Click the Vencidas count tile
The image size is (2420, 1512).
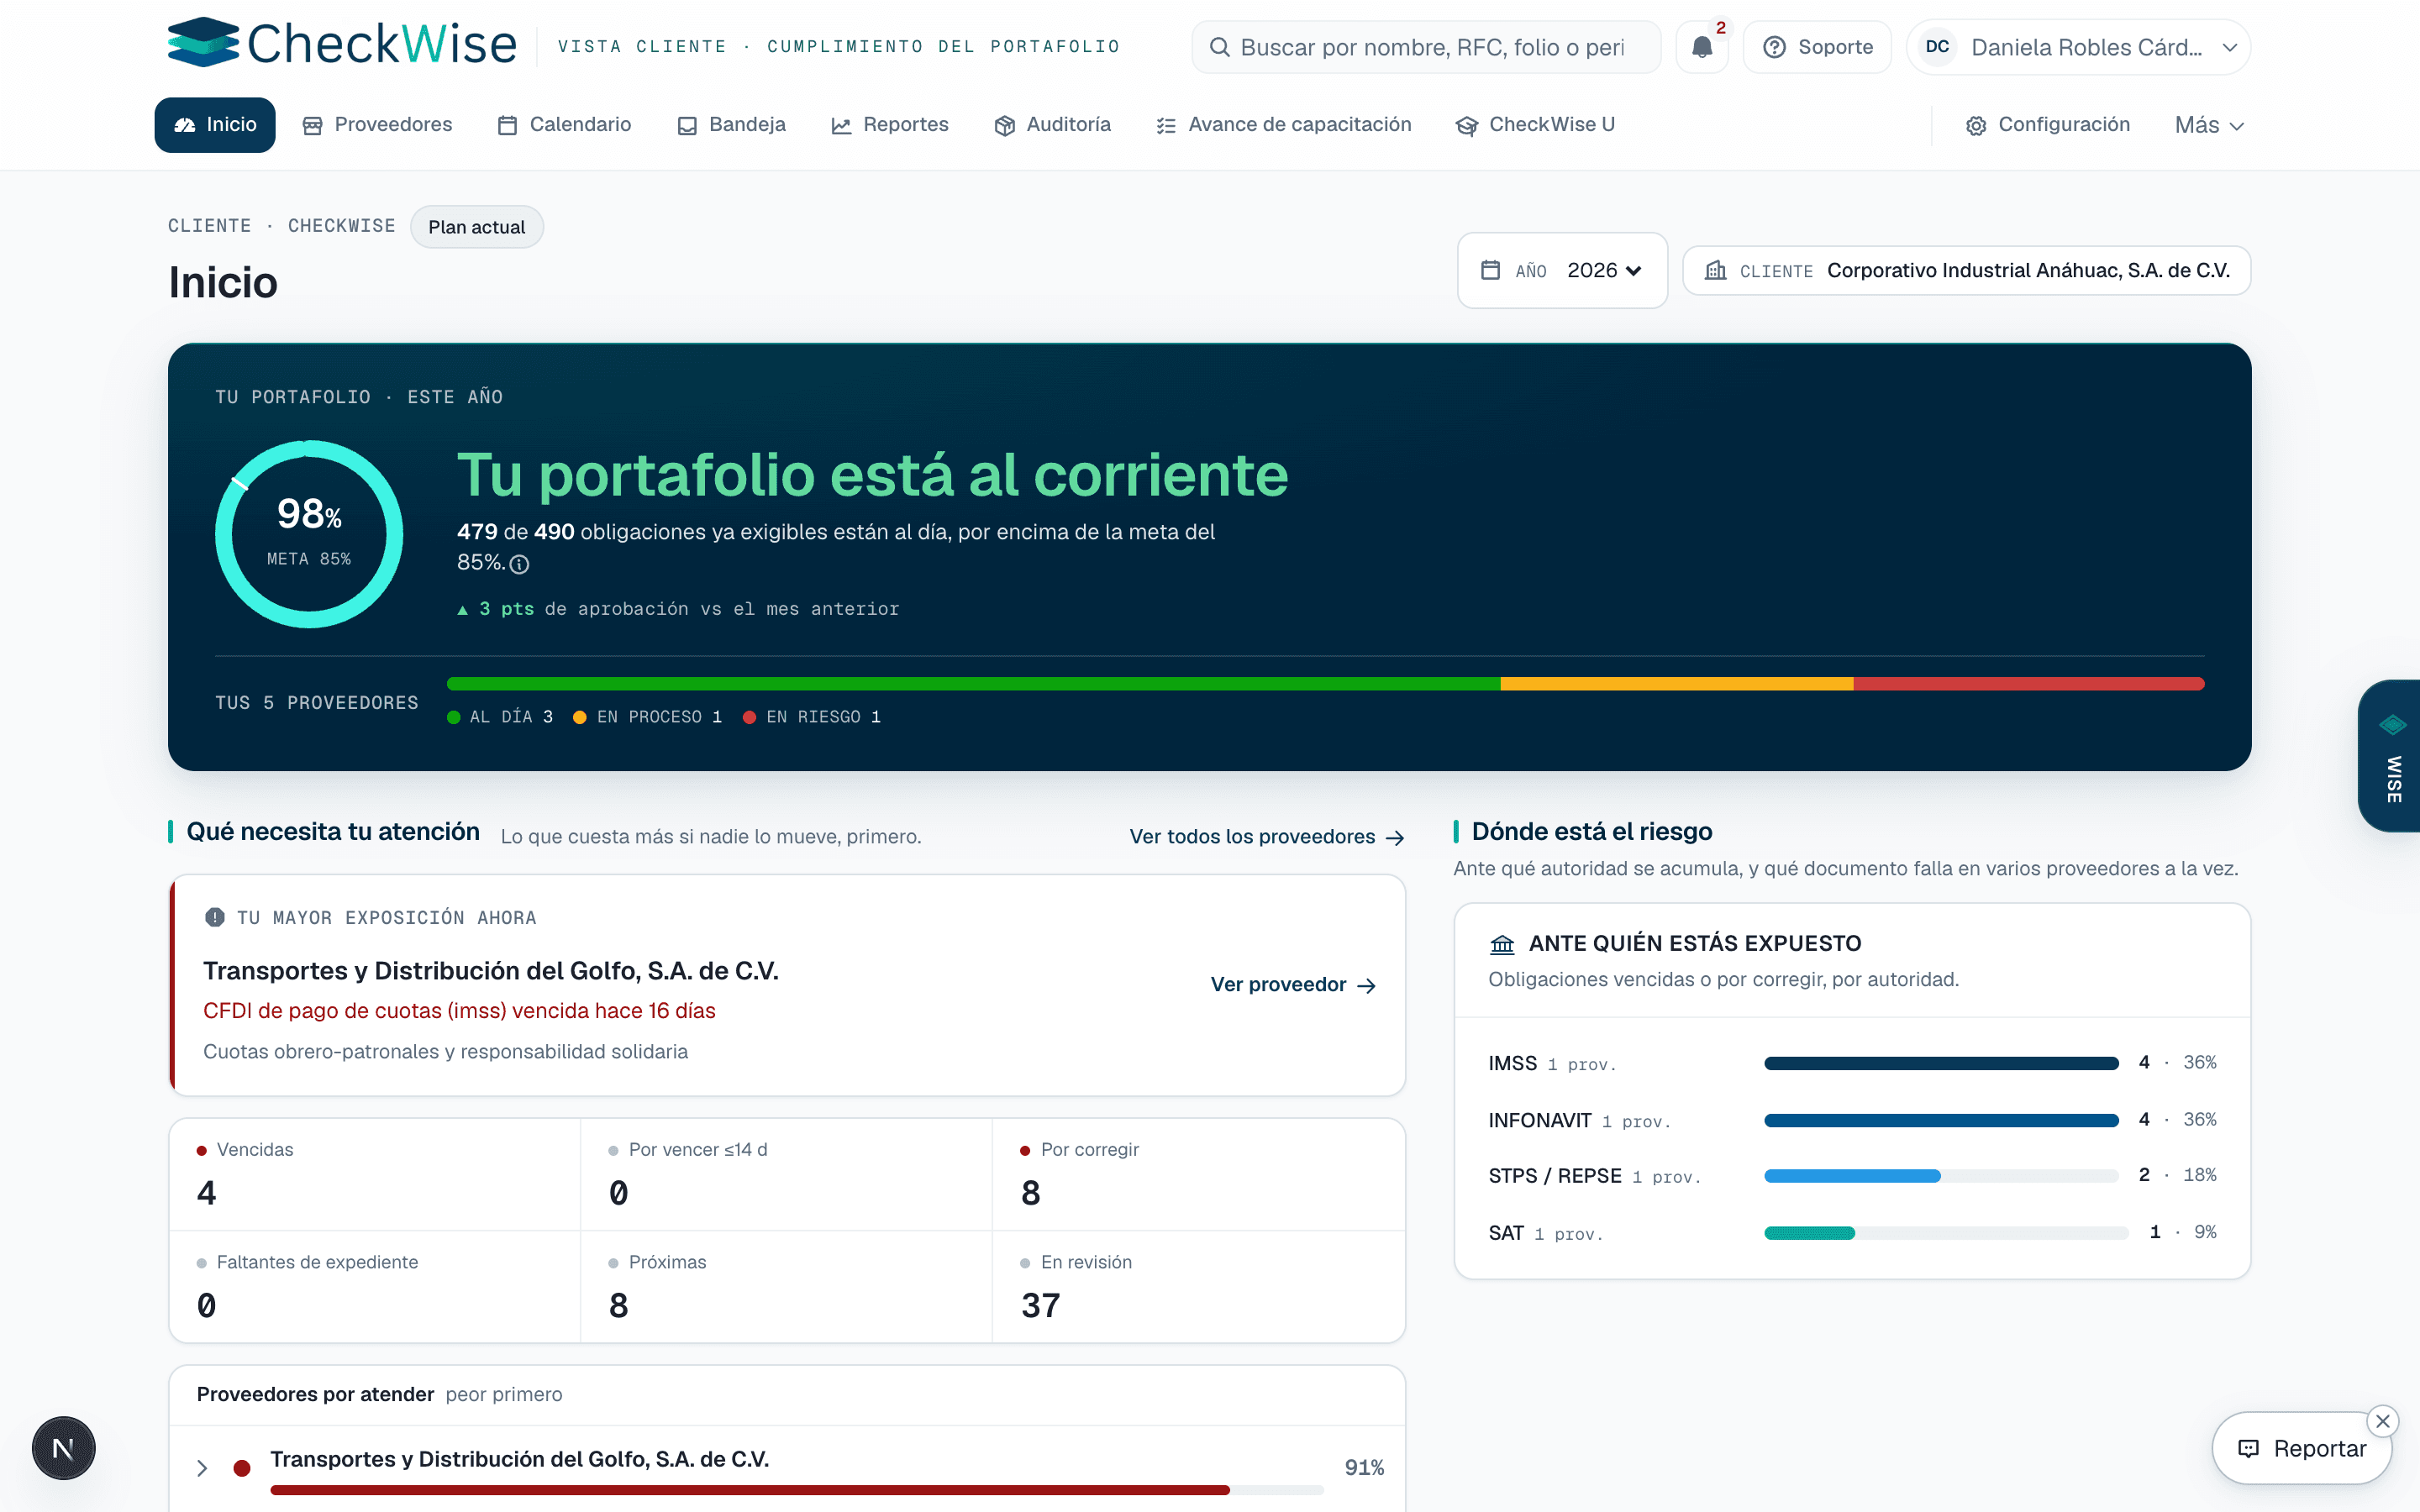coord(375,1175)
